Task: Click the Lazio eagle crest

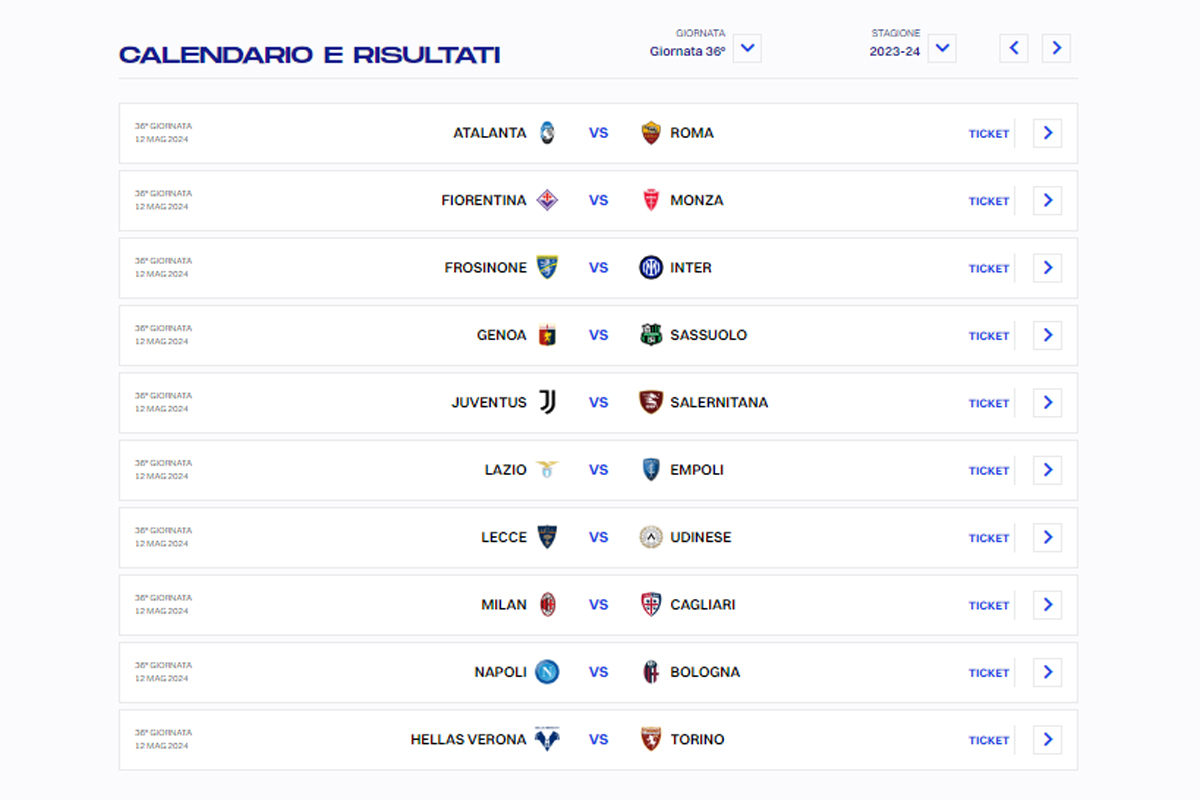Action: pos(547,470)
